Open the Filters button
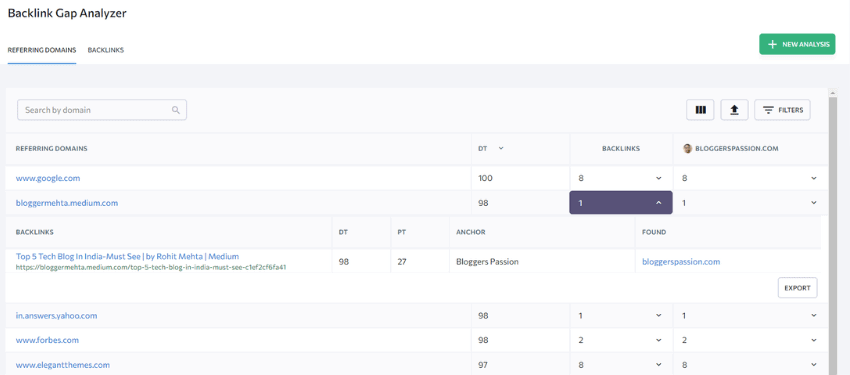The image size is (850, 375). pyautogui.click(x=782, y=110)
